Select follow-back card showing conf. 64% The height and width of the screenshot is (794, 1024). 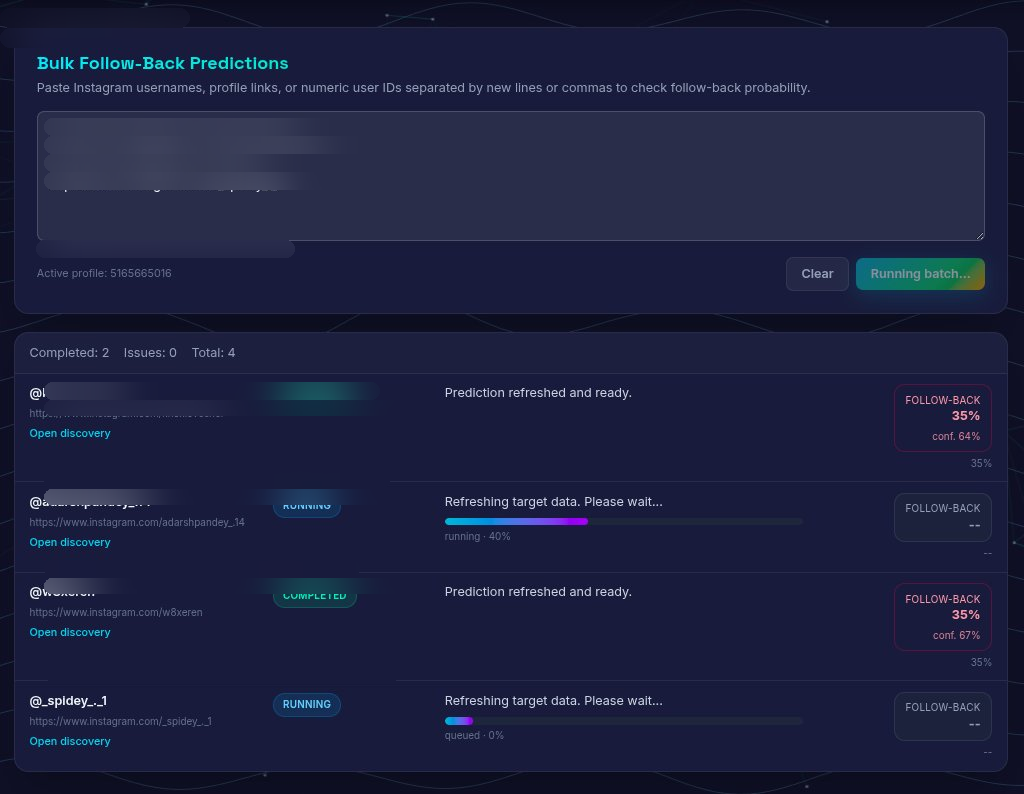[x=942, y=417]
